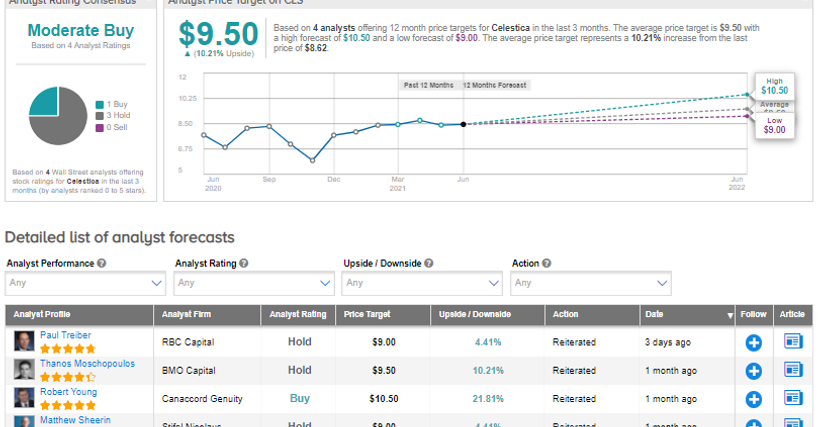Click Moderate Buy consensus heading
Viewport: 820px width, 427px height.
[81, 30]
